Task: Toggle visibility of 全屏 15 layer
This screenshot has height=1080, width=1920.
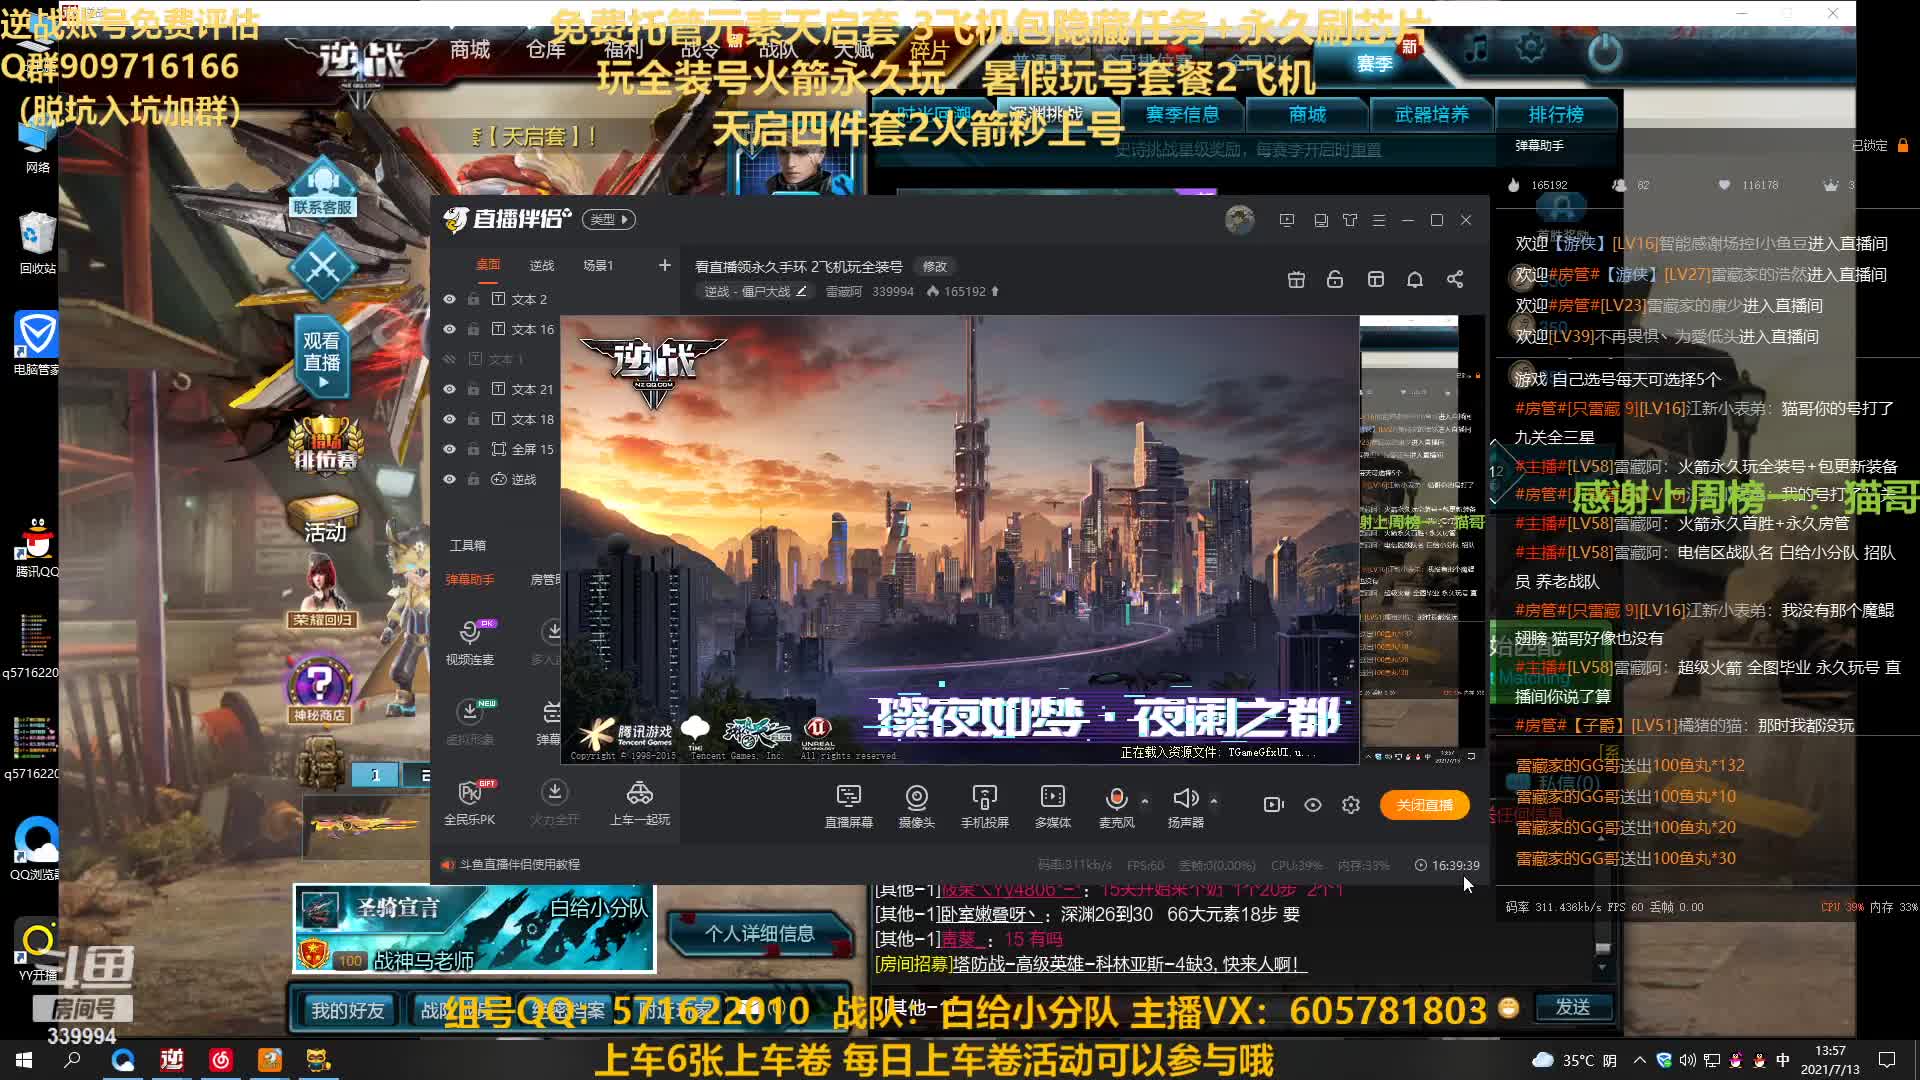Action: 449,449
